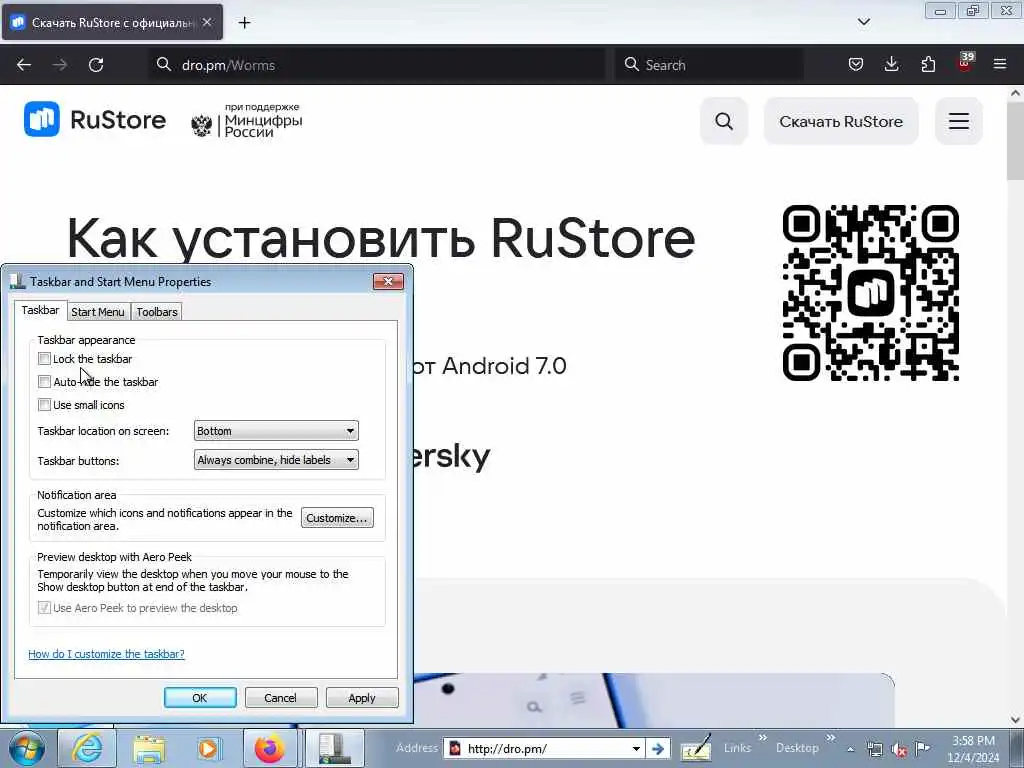1024x768 pixels.
Task: Switch to the Start Menu tab
Action: [98, 312]
